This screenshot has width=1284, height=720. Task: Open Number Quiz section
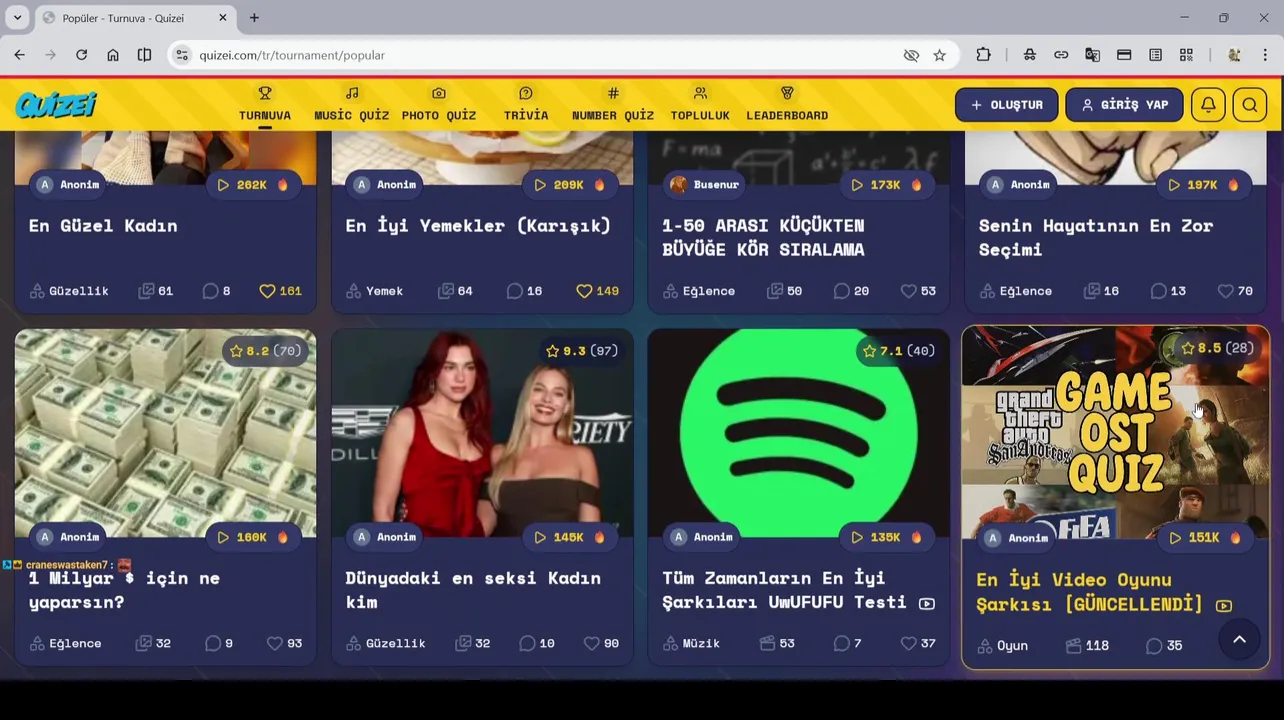pyautogui.click(x=613, y=104)
